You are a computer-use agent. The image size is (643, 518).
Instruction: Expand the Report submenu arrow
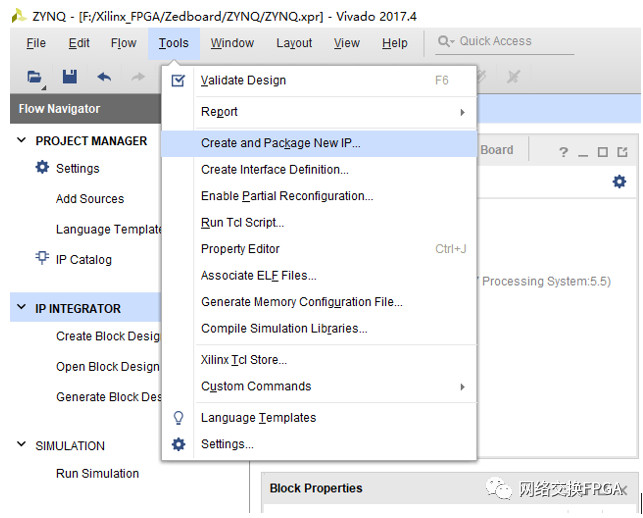click(463, 112)
